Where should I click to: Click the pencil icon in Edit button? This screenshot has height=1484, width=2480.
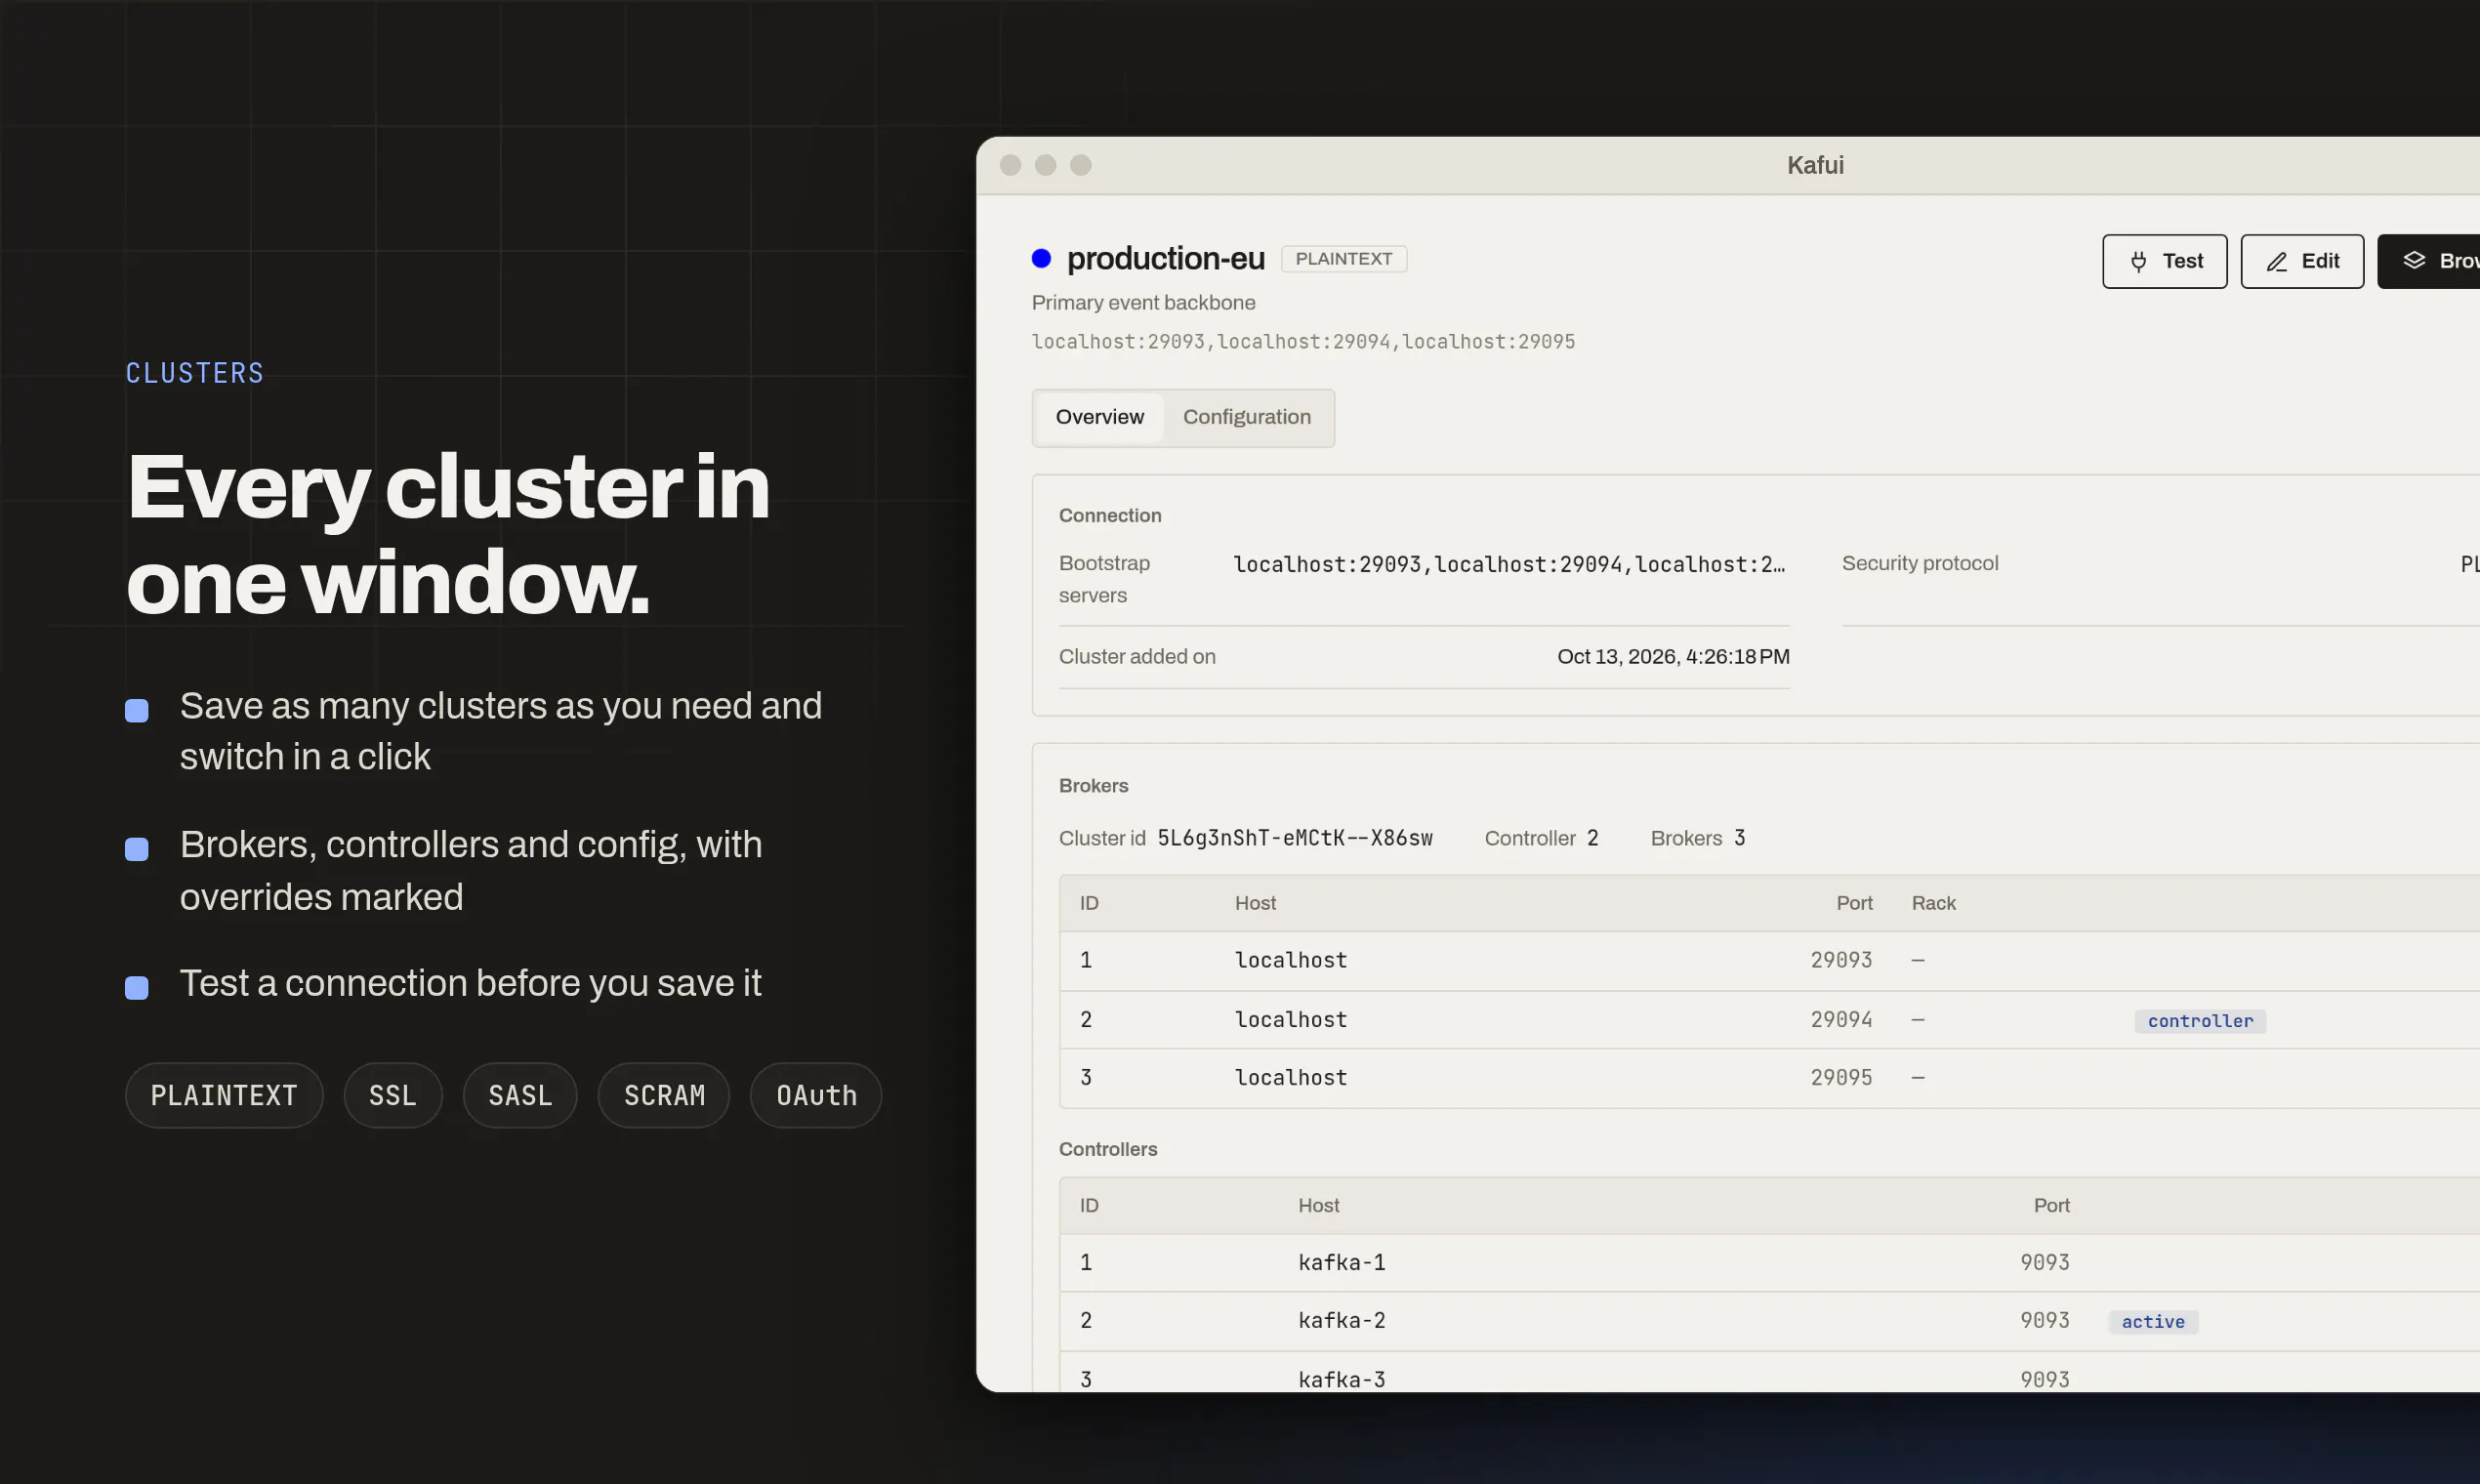click(x=2277, y=262)
